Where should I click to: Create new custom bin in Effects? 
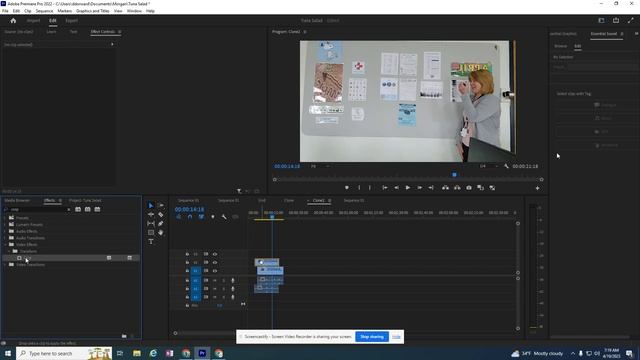coord(124,336)
